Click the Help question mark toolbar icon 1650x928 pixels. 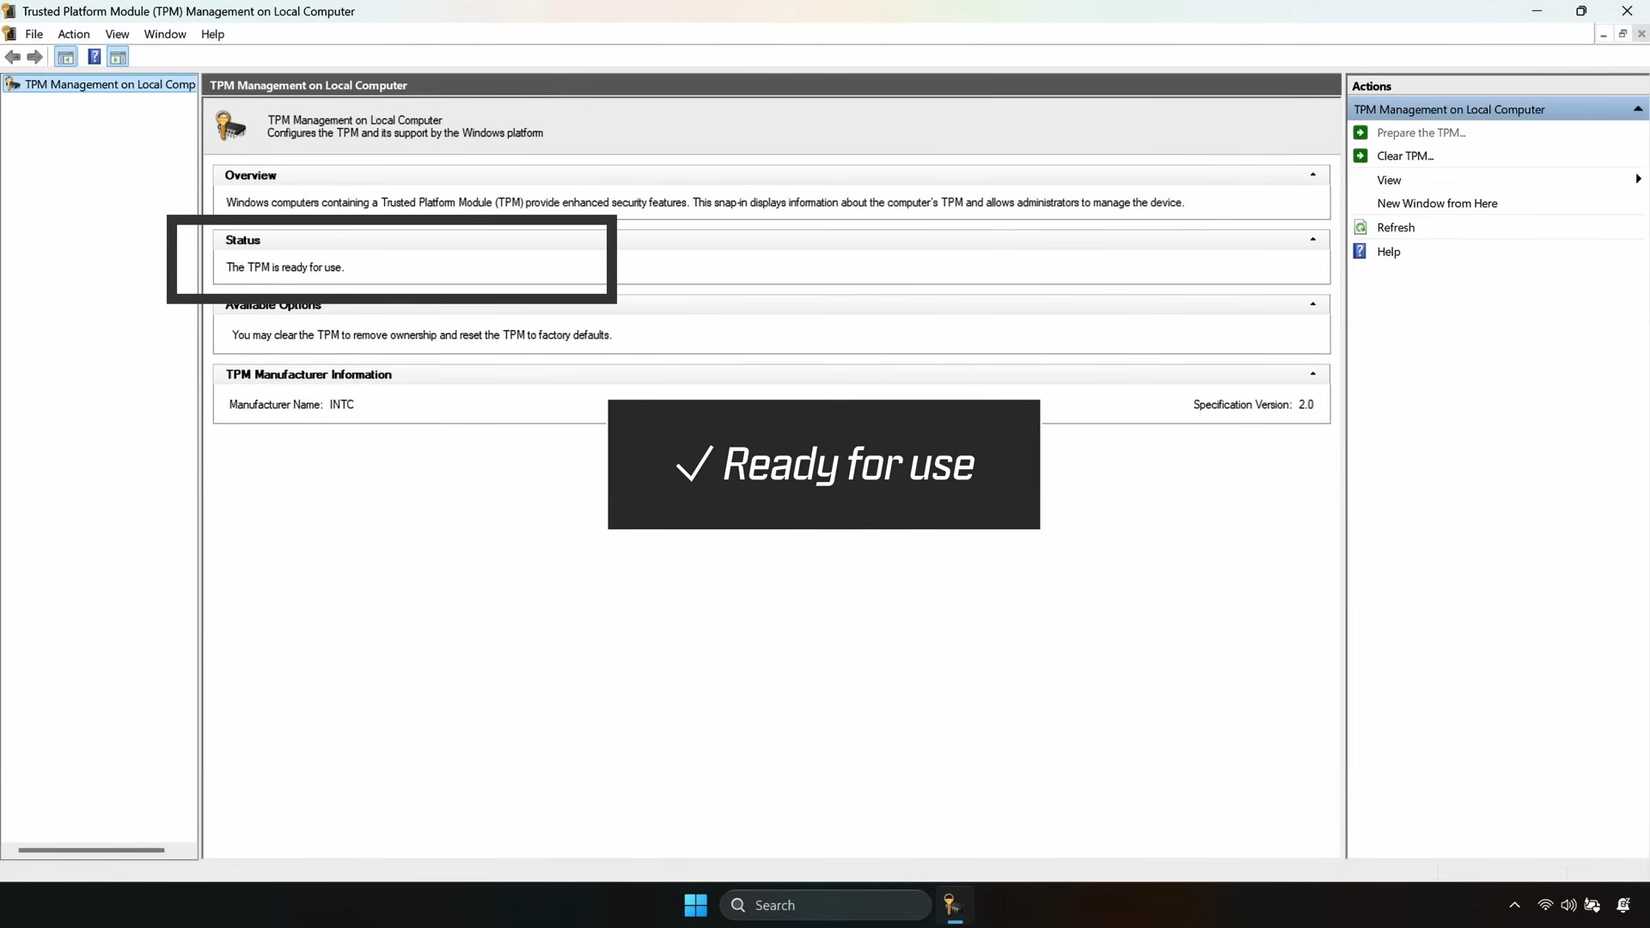tap(93, 57)
